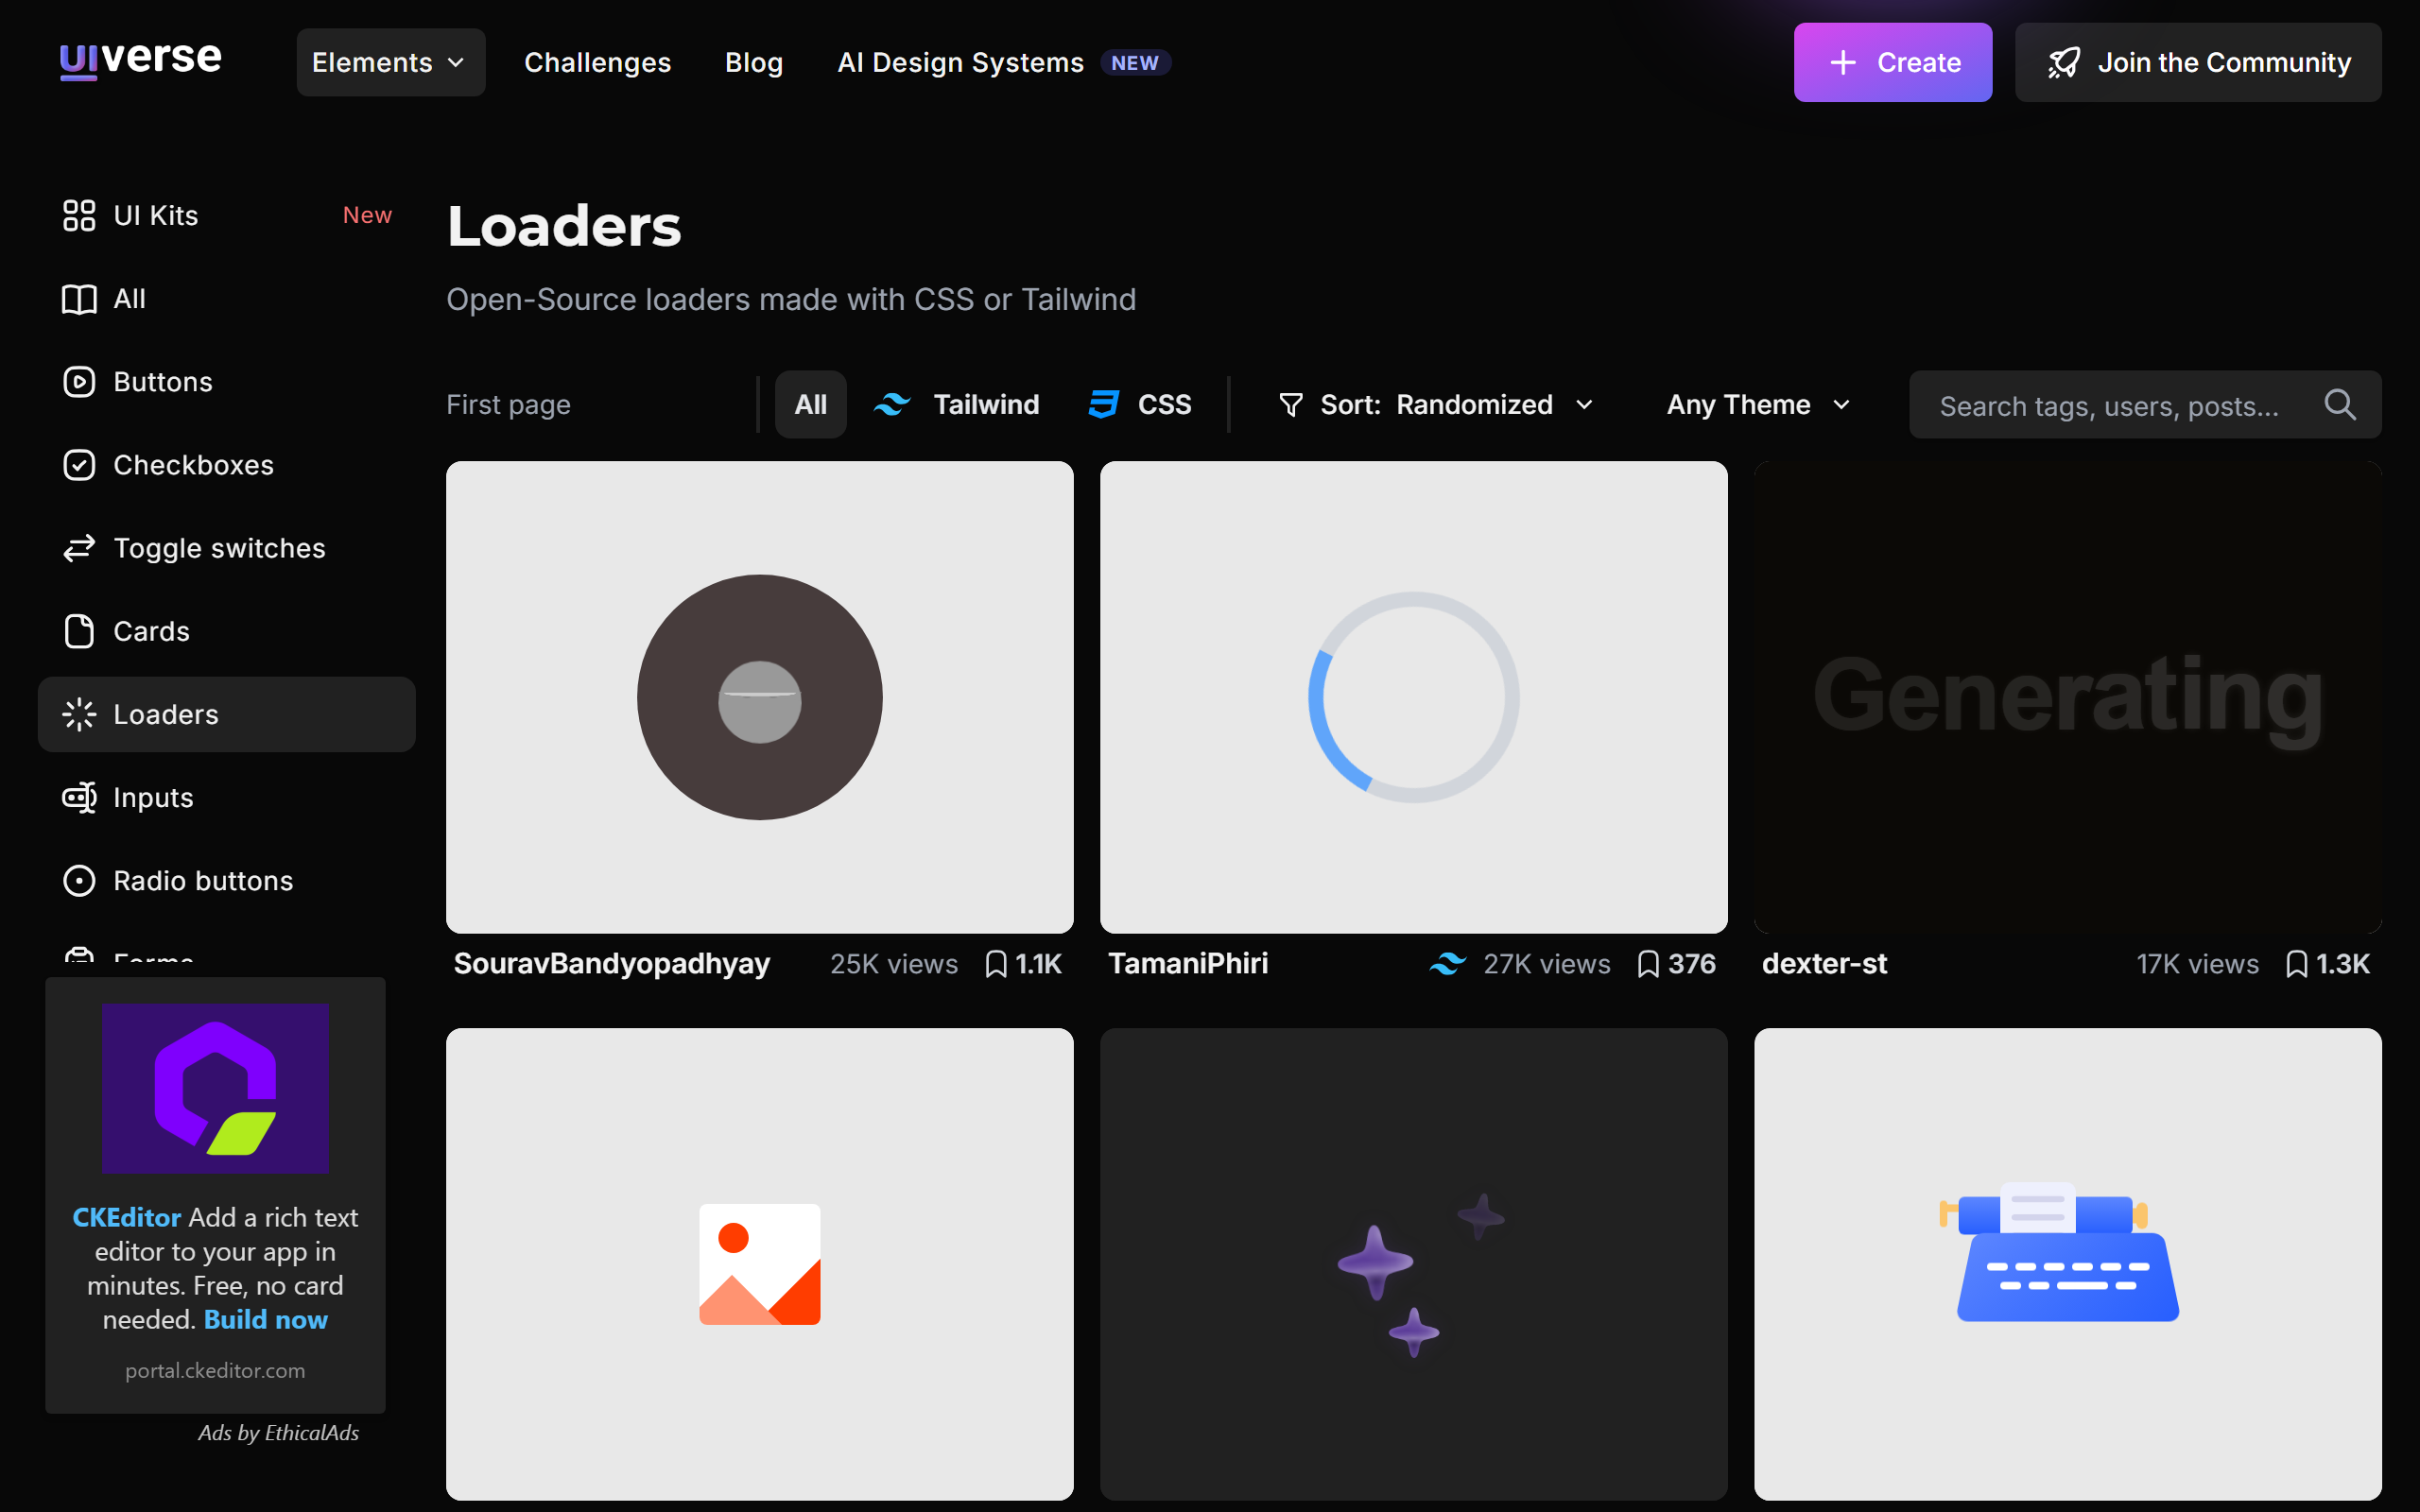Open Buttons category icon

coord(79,382)
